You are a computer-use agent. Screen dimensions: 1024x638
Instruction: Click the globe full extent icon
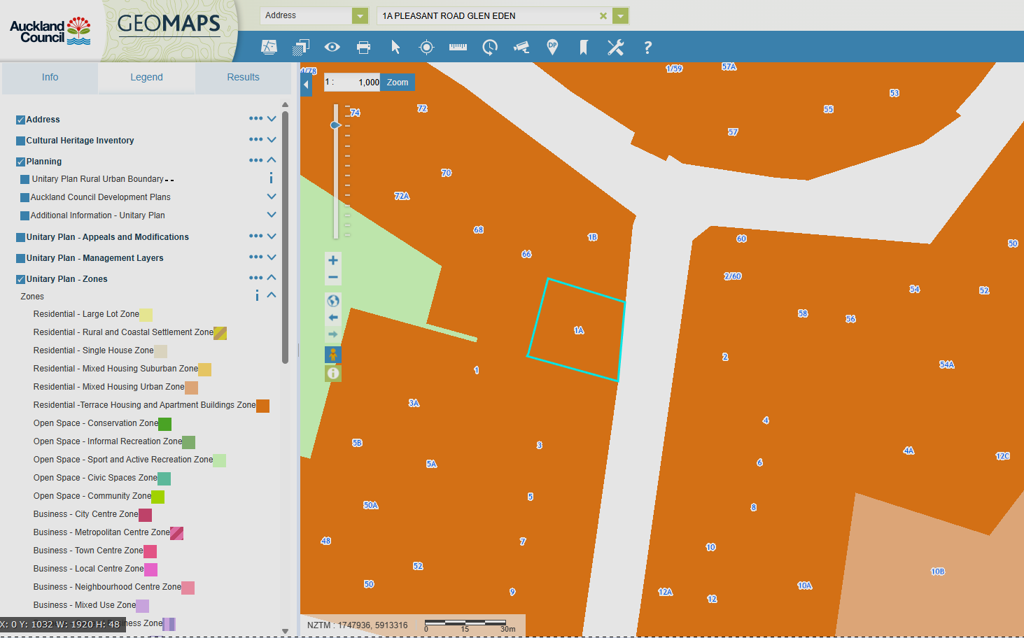click(333, 300)
